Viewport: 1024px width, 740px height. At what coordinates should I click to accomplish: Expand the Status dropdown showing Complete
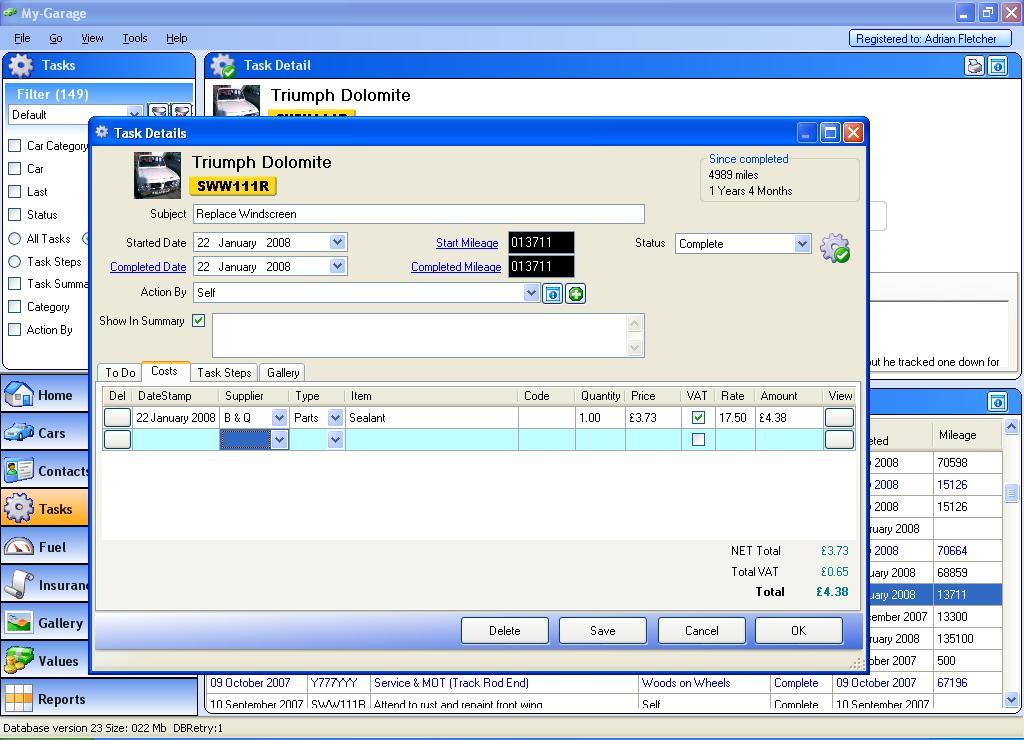pyautogui.click(x=801, y=243)
